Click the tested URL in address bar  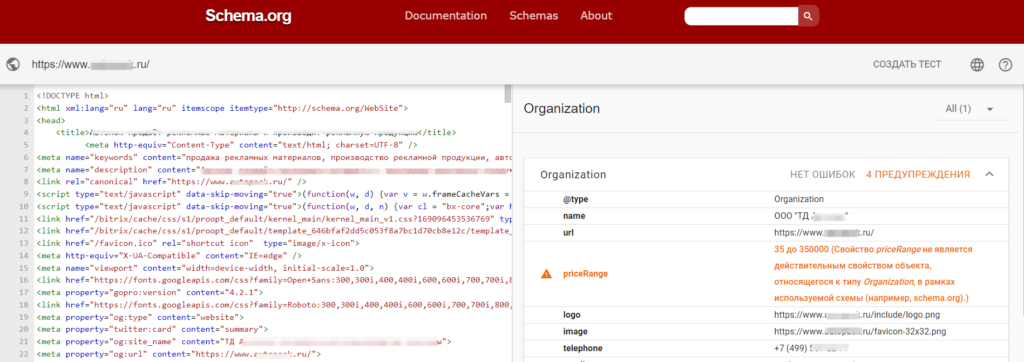pyautogui.click(x=91, y=65)
